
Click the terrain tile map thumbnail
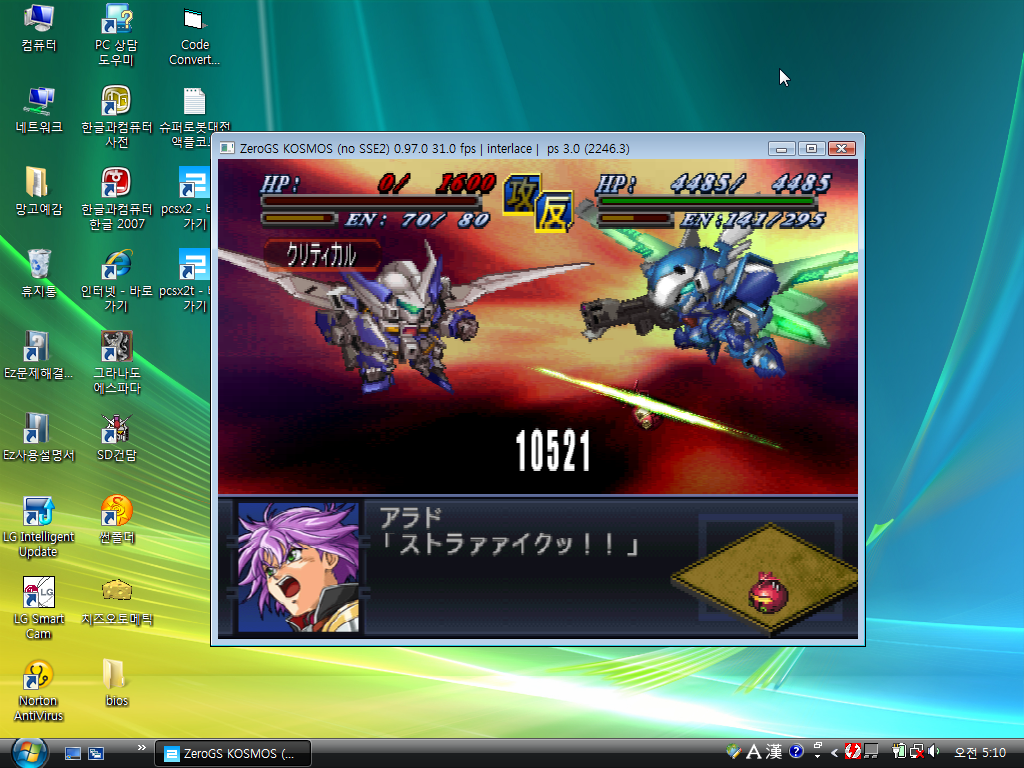765,578
